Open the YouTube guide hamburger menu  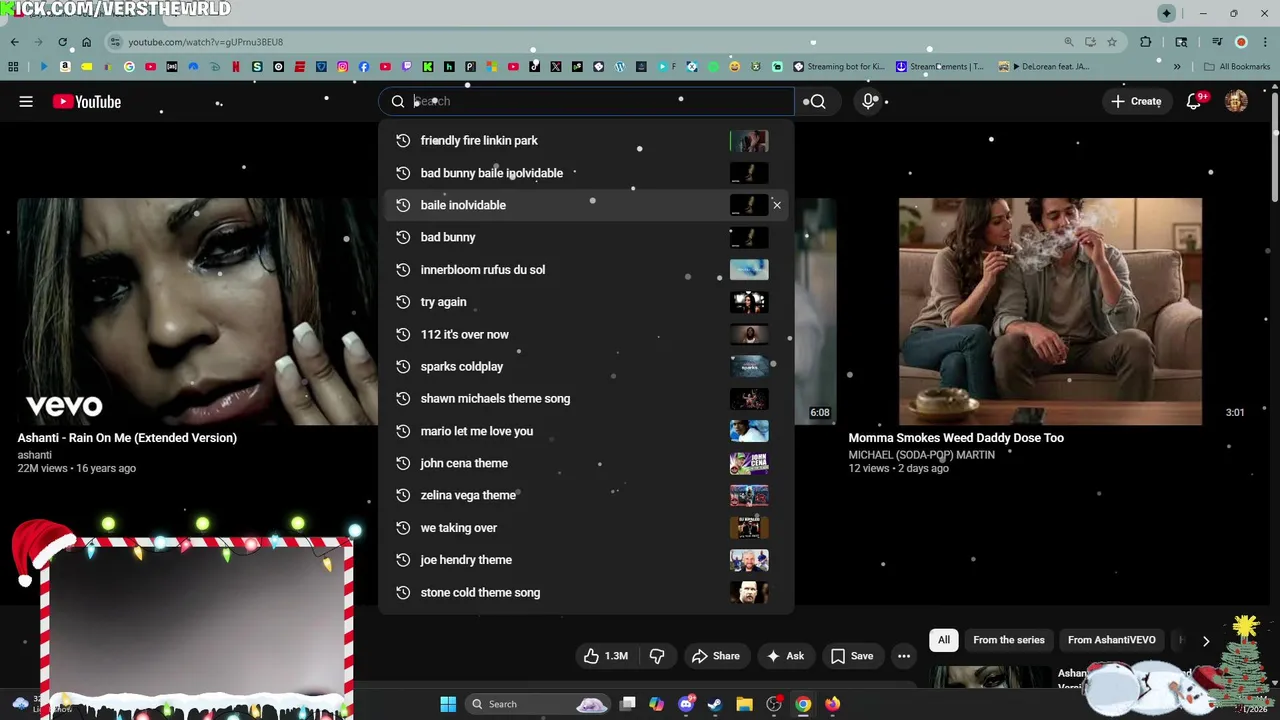[x=26, y=101]
